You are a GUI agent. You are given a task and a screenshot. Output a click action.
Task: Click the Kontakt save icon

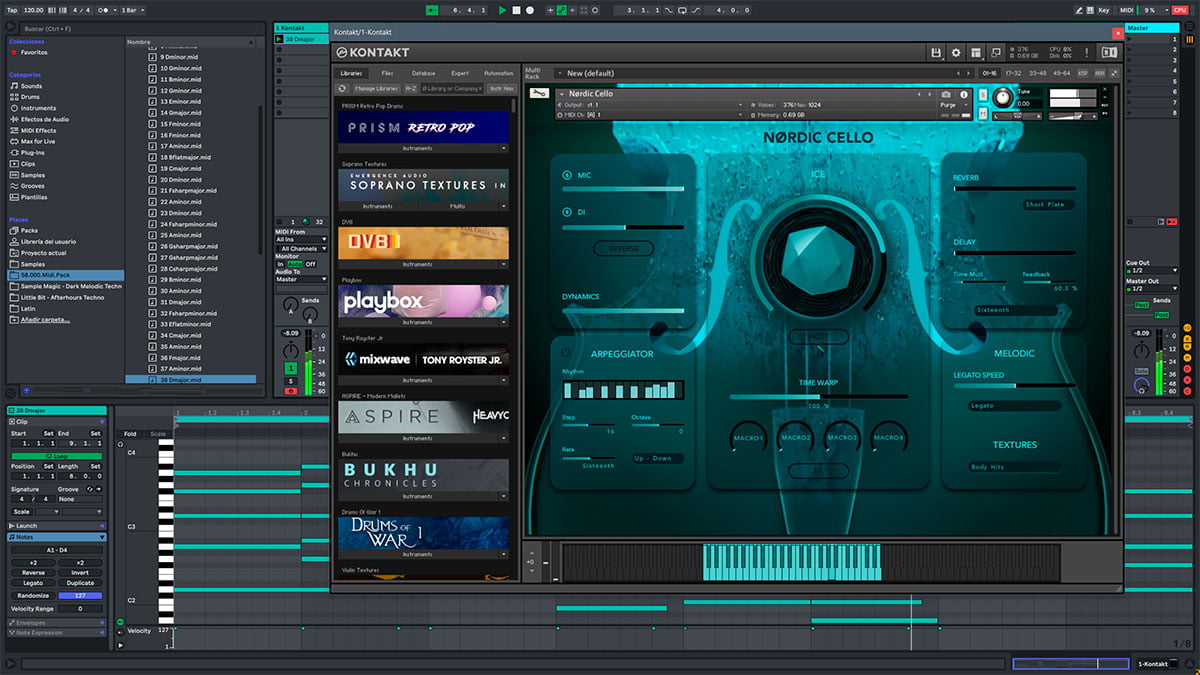[935, 53]
